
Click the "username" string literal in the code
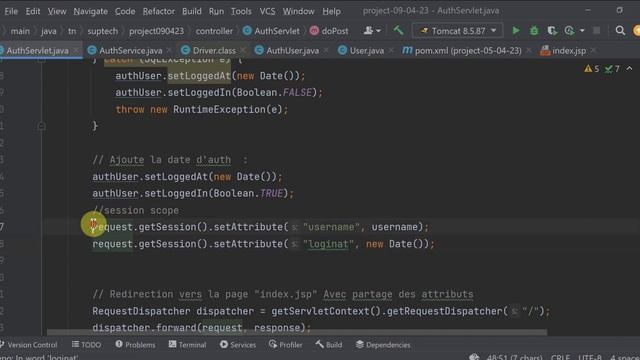pyautogui.click(x=331, y=227)
